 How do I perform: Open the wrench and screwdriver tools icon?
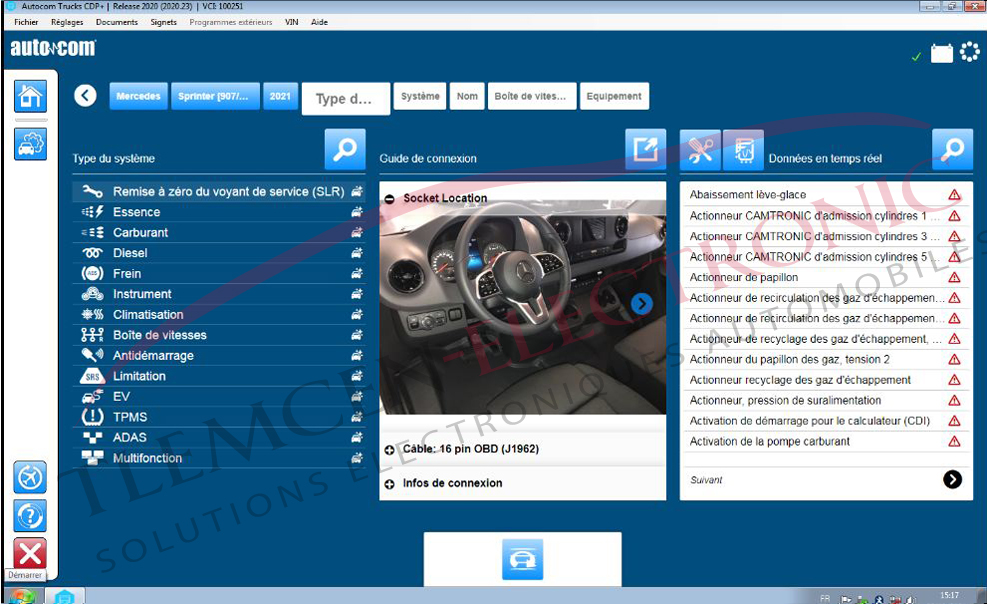(x=700, y=150)
